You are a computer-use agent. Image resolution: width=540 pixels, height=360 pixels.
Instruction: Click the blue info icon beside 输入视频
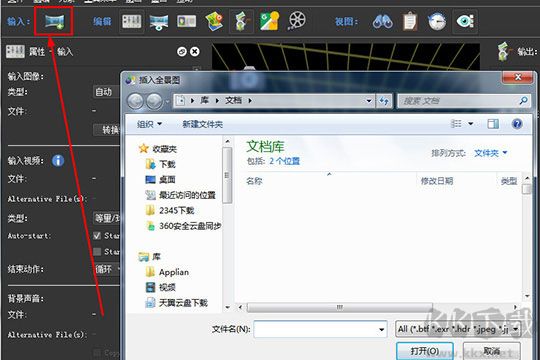point(58,161)
